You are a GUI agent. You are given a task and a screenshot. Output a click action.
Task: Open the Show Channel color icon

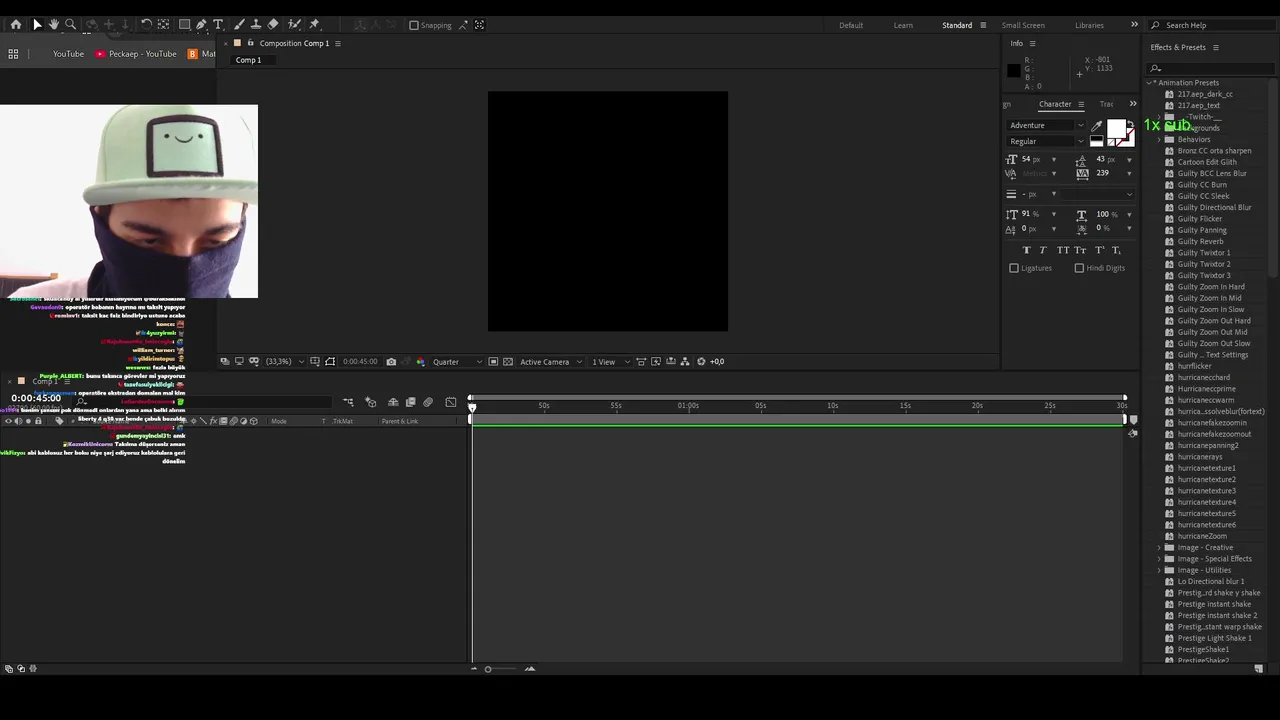click(x=420, y=362)
